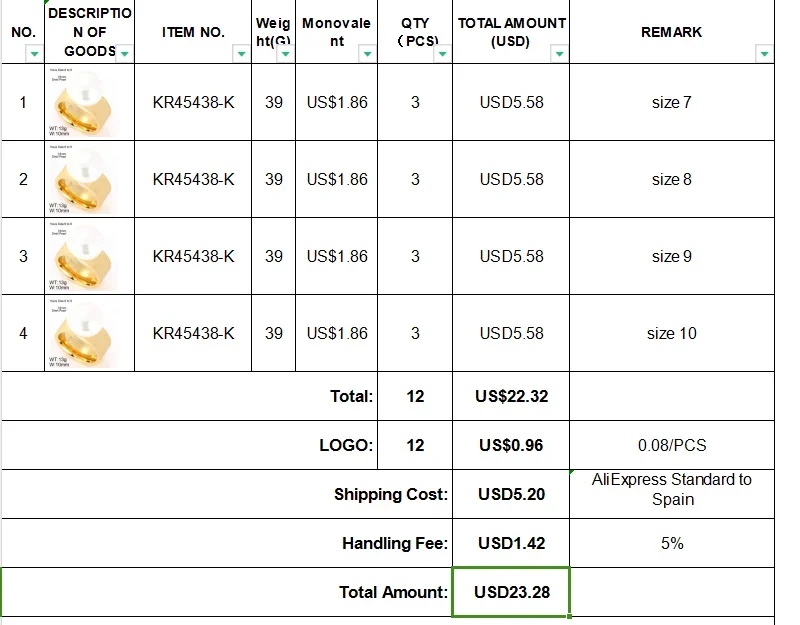This screenshot has width=800, height=625.
Task: Select the Shipping Cost USD5.20 cell
Action: (x=511, y=494)
